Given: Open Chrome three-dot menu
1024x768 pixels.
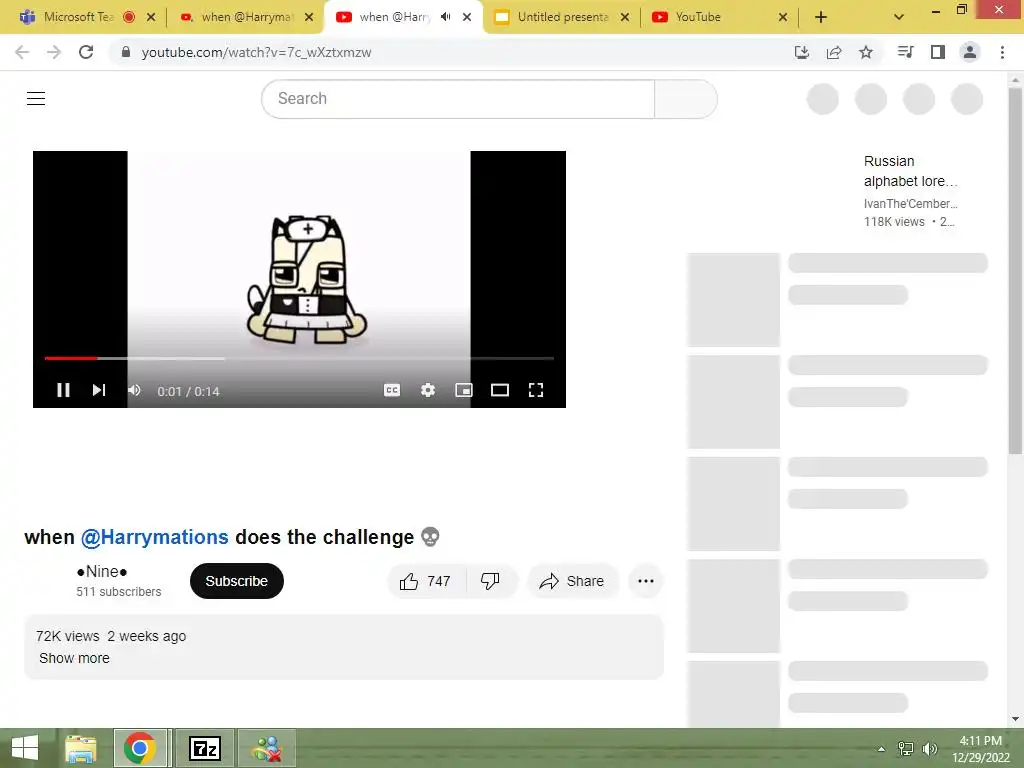Looking at the screenshot, I should [x=1002, y=52].
